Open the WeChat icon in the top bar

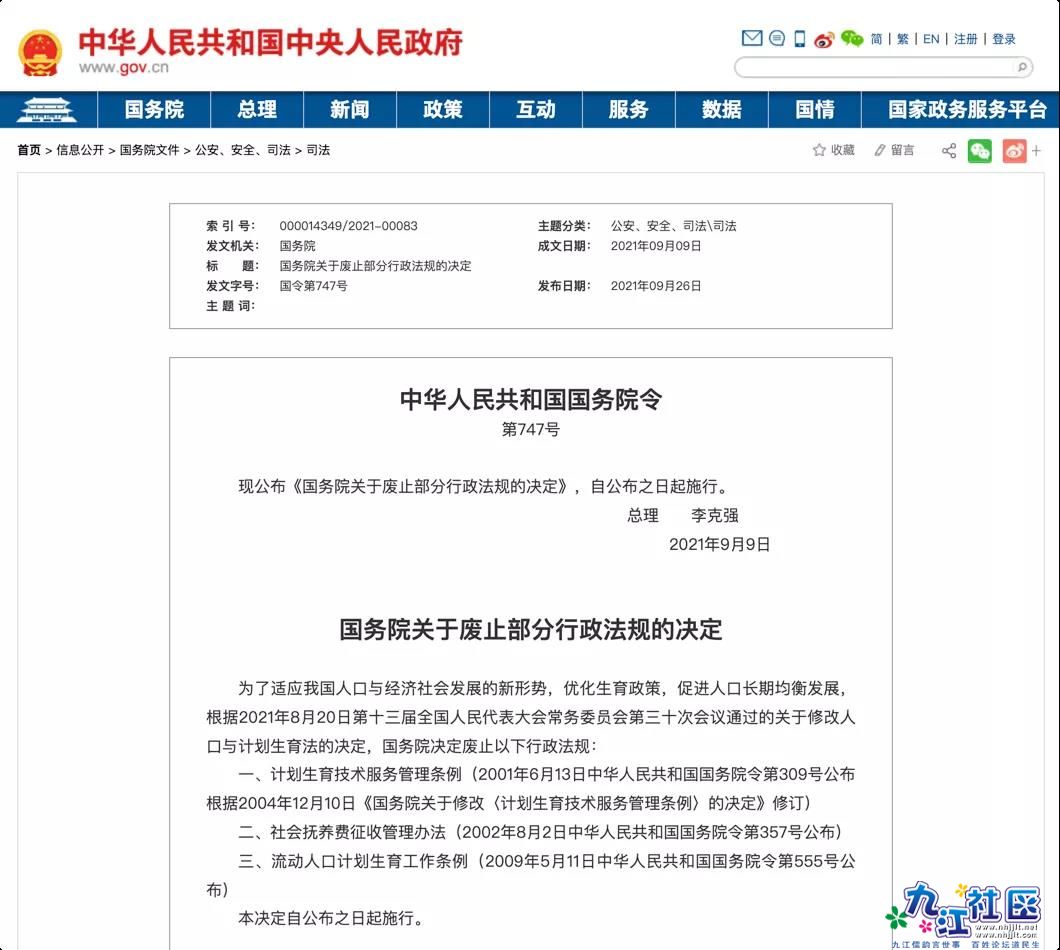coord(850,38)
